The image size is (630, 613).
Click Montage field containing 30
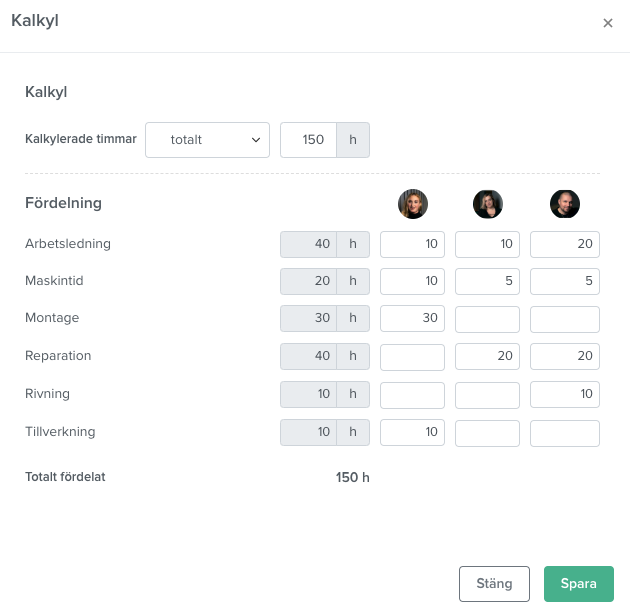[x=412, y=319]
